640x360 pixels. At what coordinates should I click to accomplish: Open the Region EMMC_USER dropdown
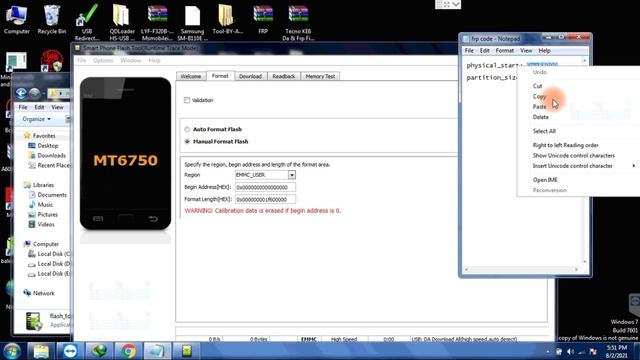tap(291, 175)
